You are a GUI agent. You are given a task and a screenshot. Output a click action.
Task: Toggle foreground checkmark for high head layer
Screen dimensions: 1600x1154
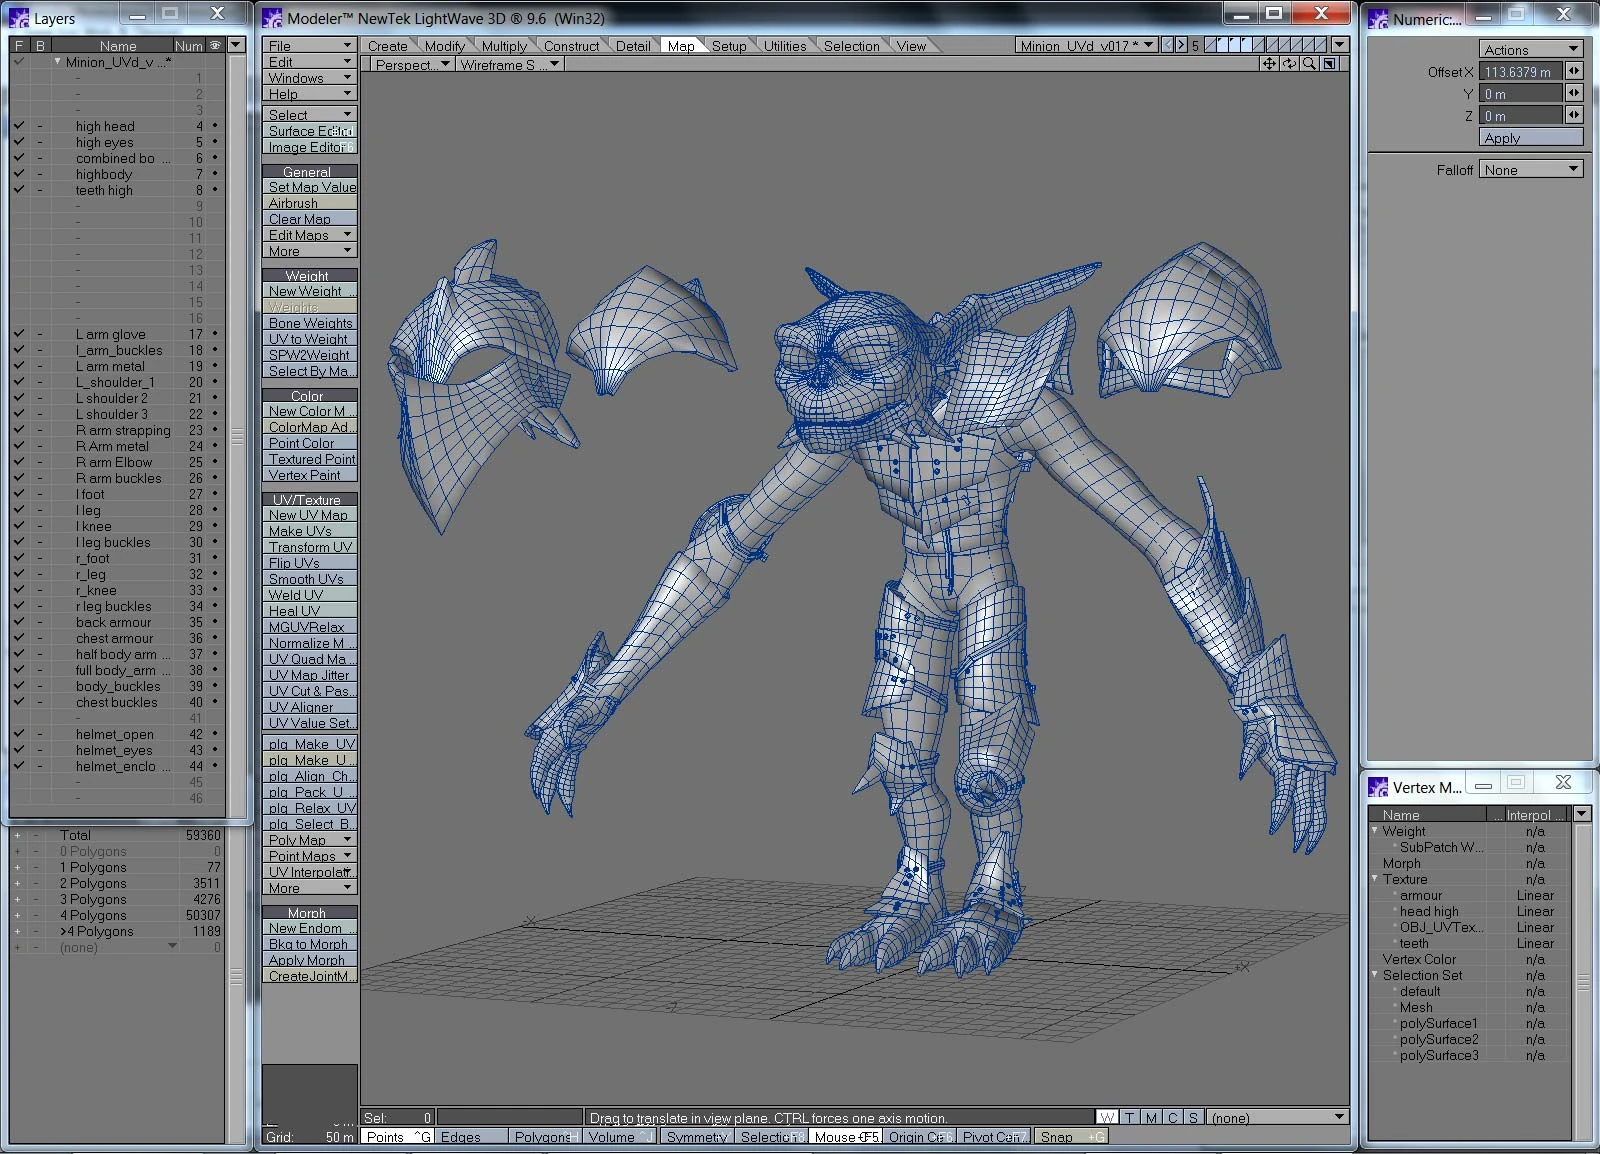(18, 126)
